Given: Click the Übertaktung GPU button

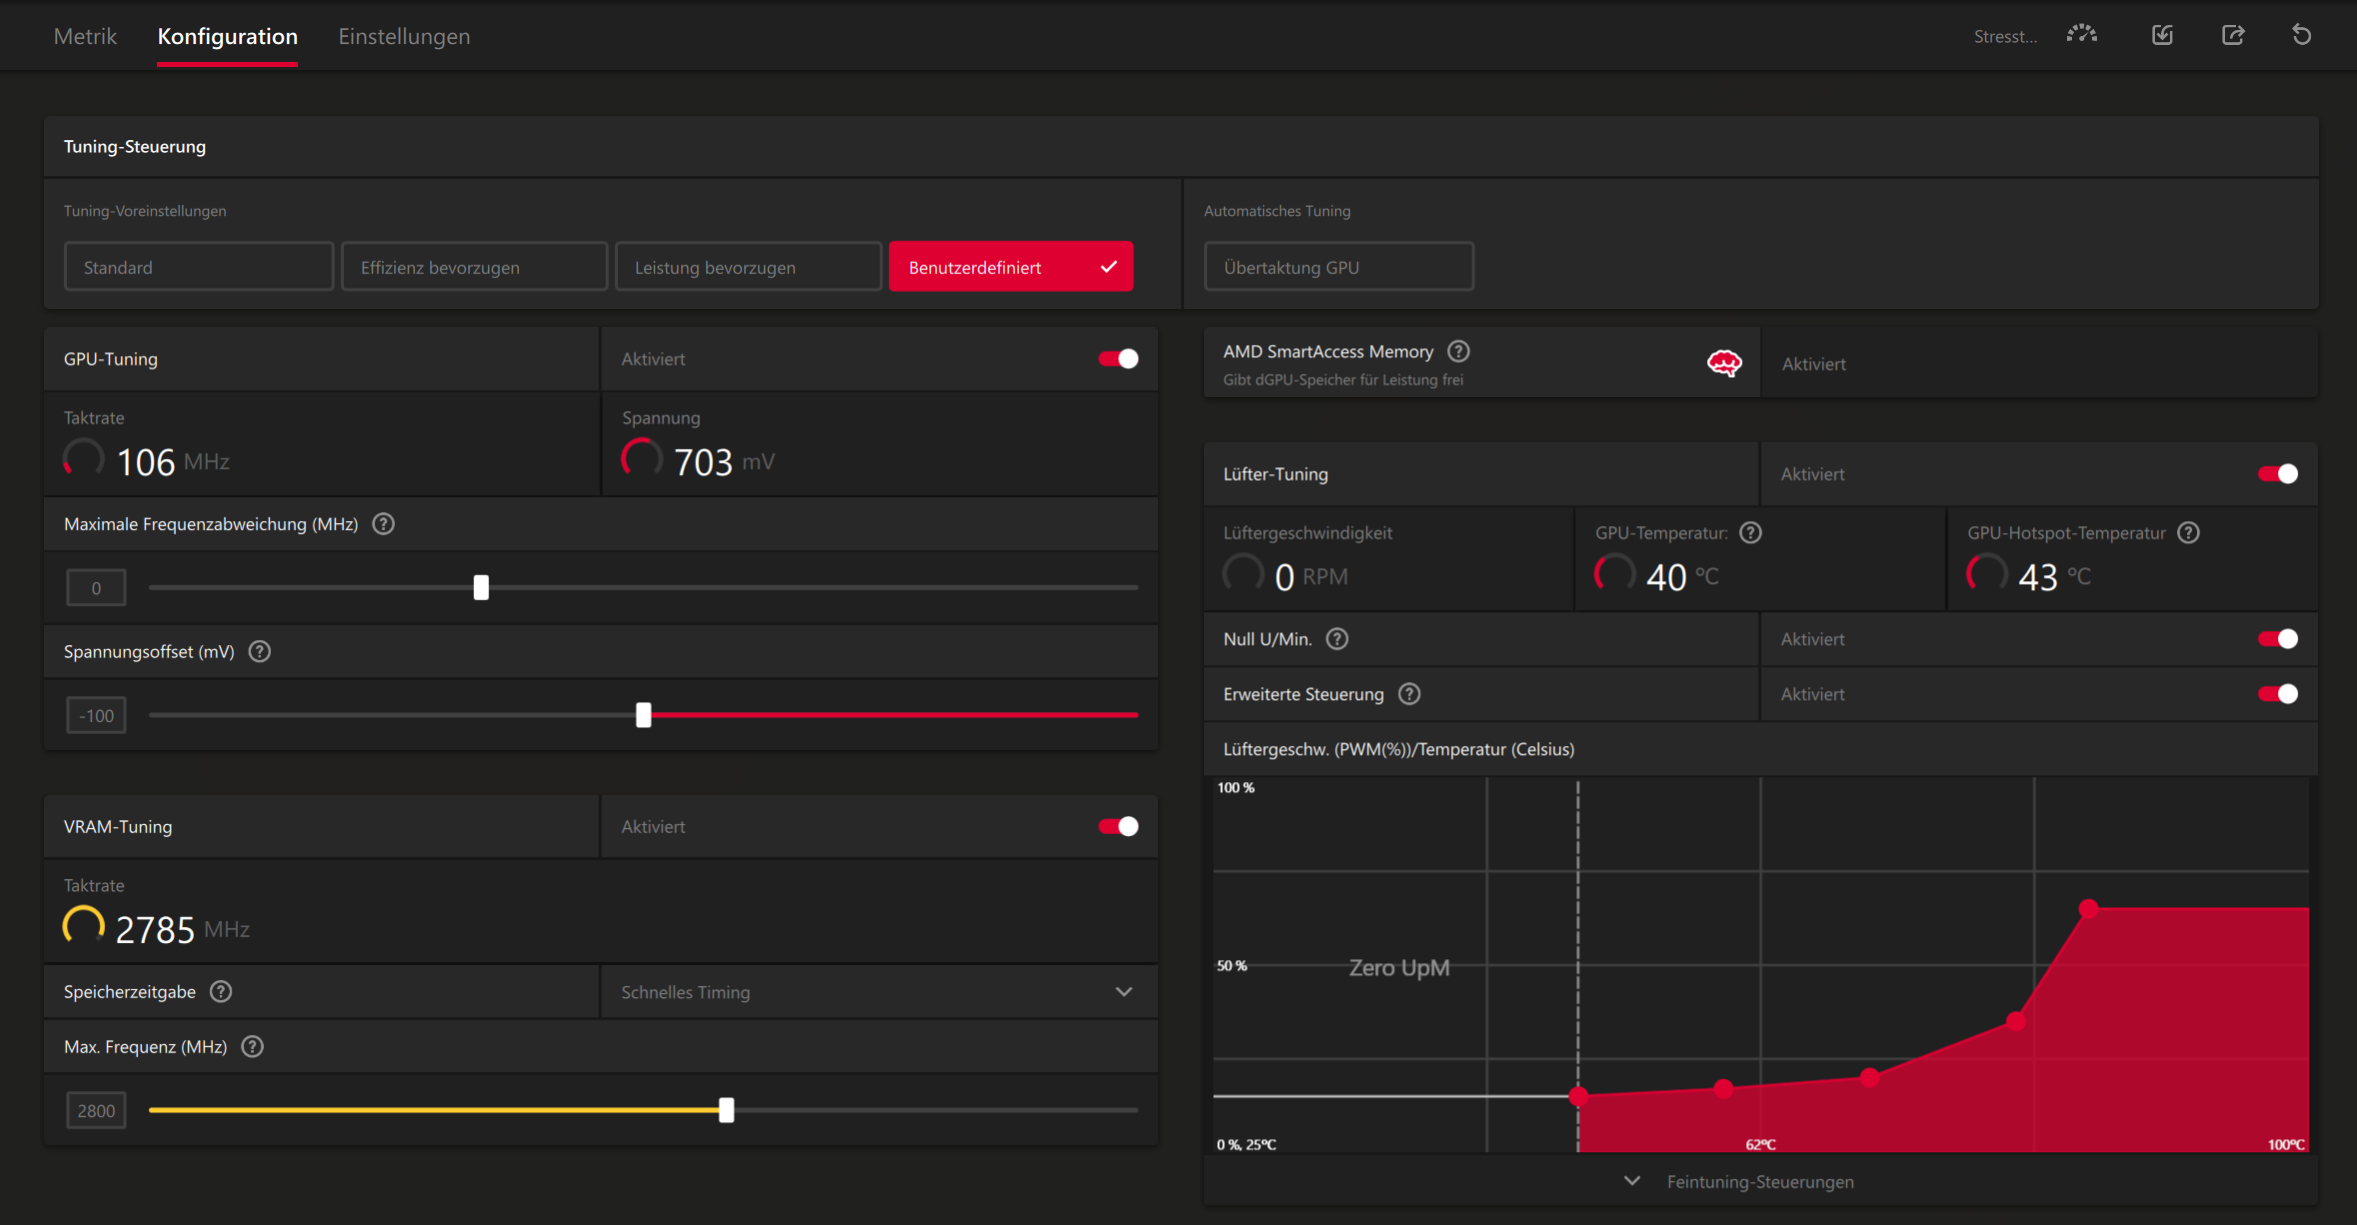Looking at the screenshot, I should point(1338,267).
